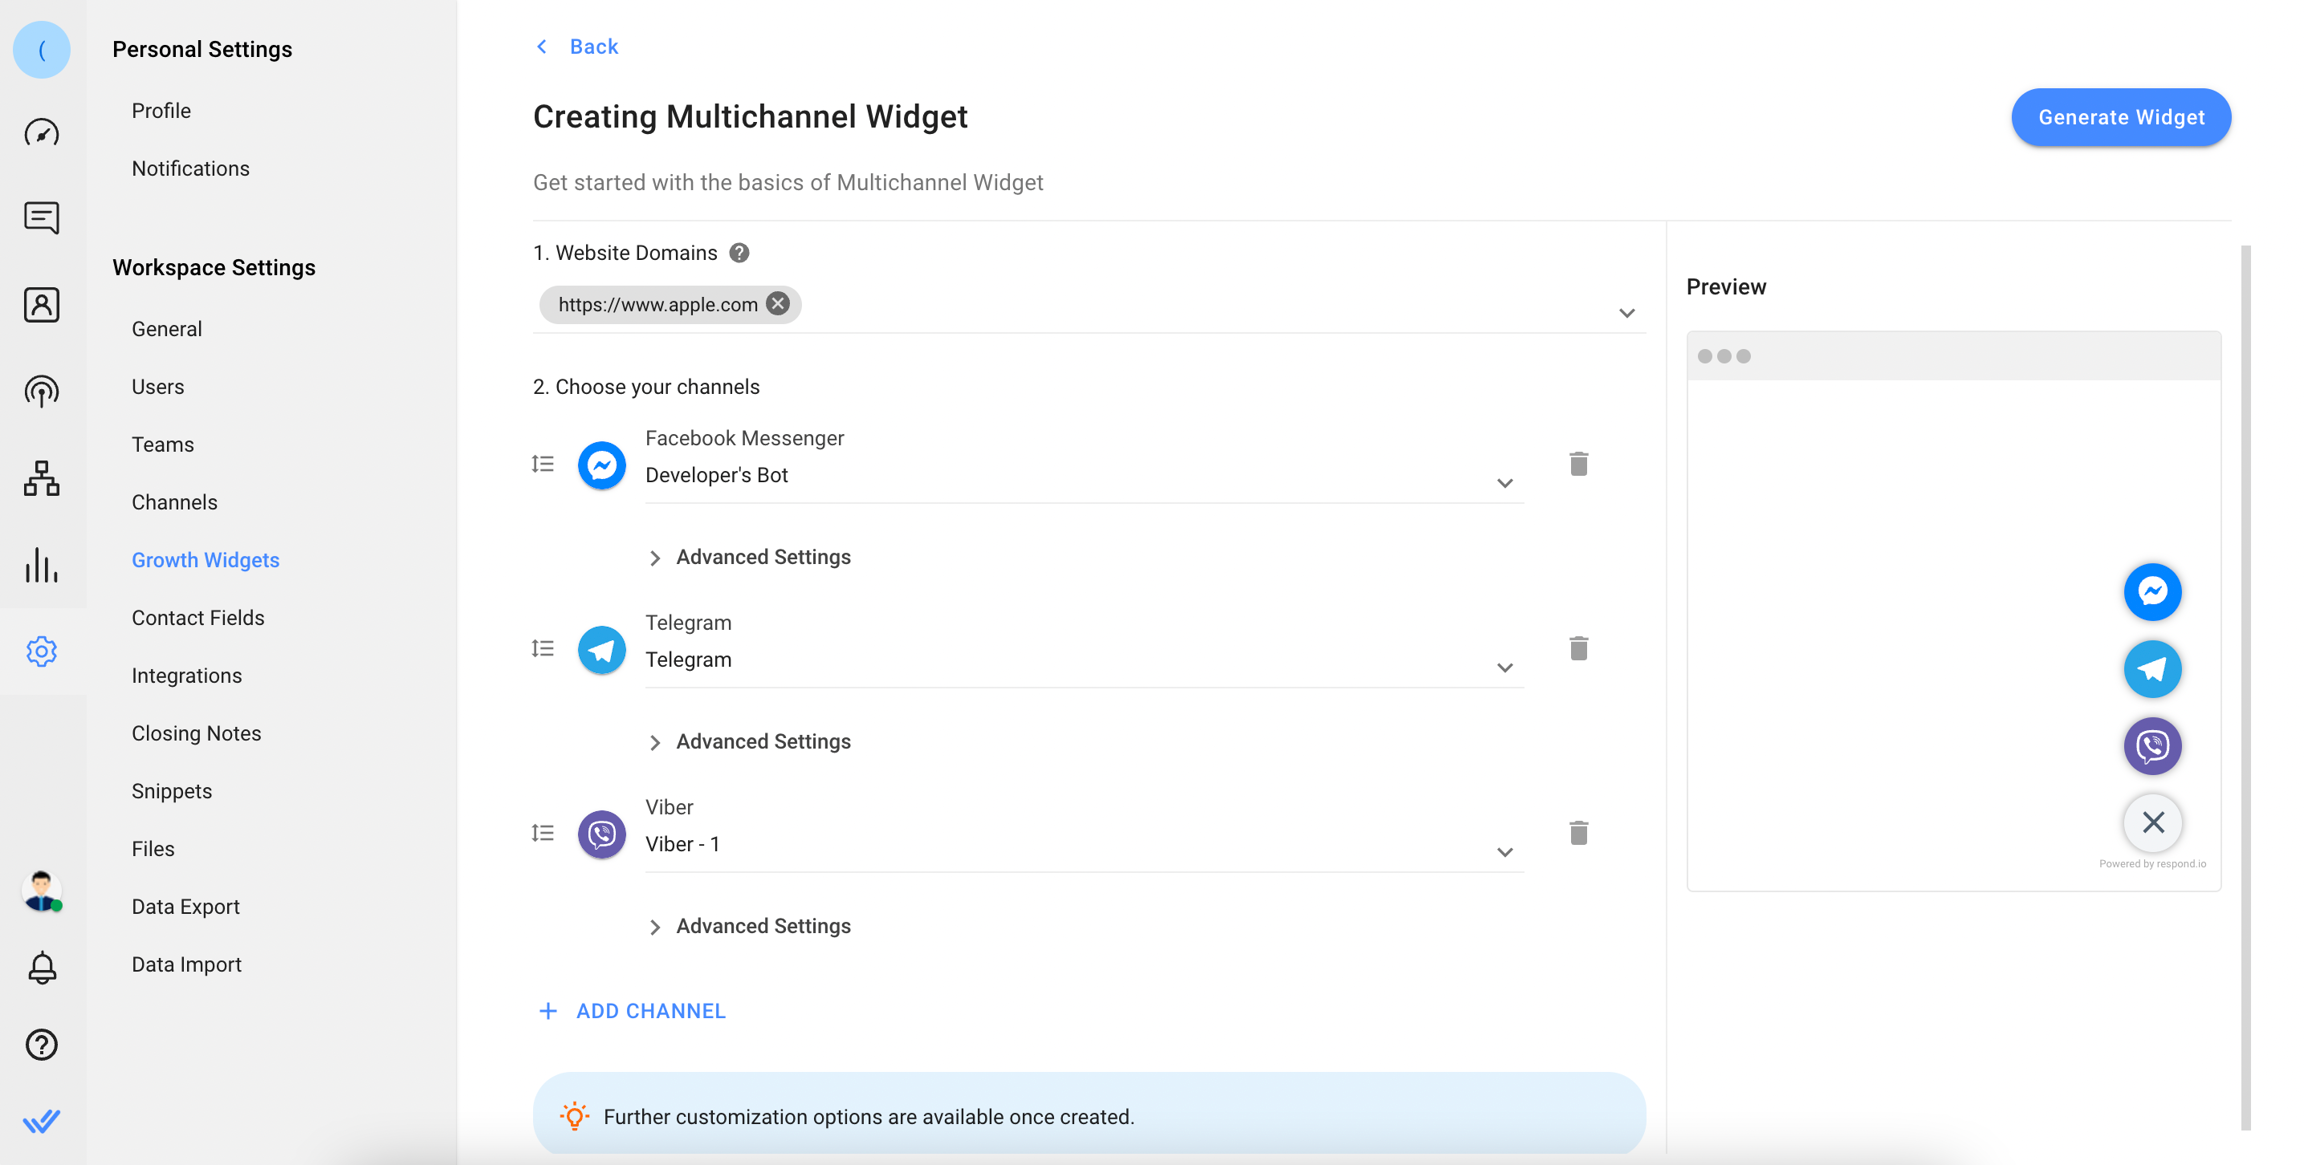The width and height of the screenshot is (2304, 1165).
Task: Click the workflows hierarchy icon in sidebar
Action: [42, 479]
